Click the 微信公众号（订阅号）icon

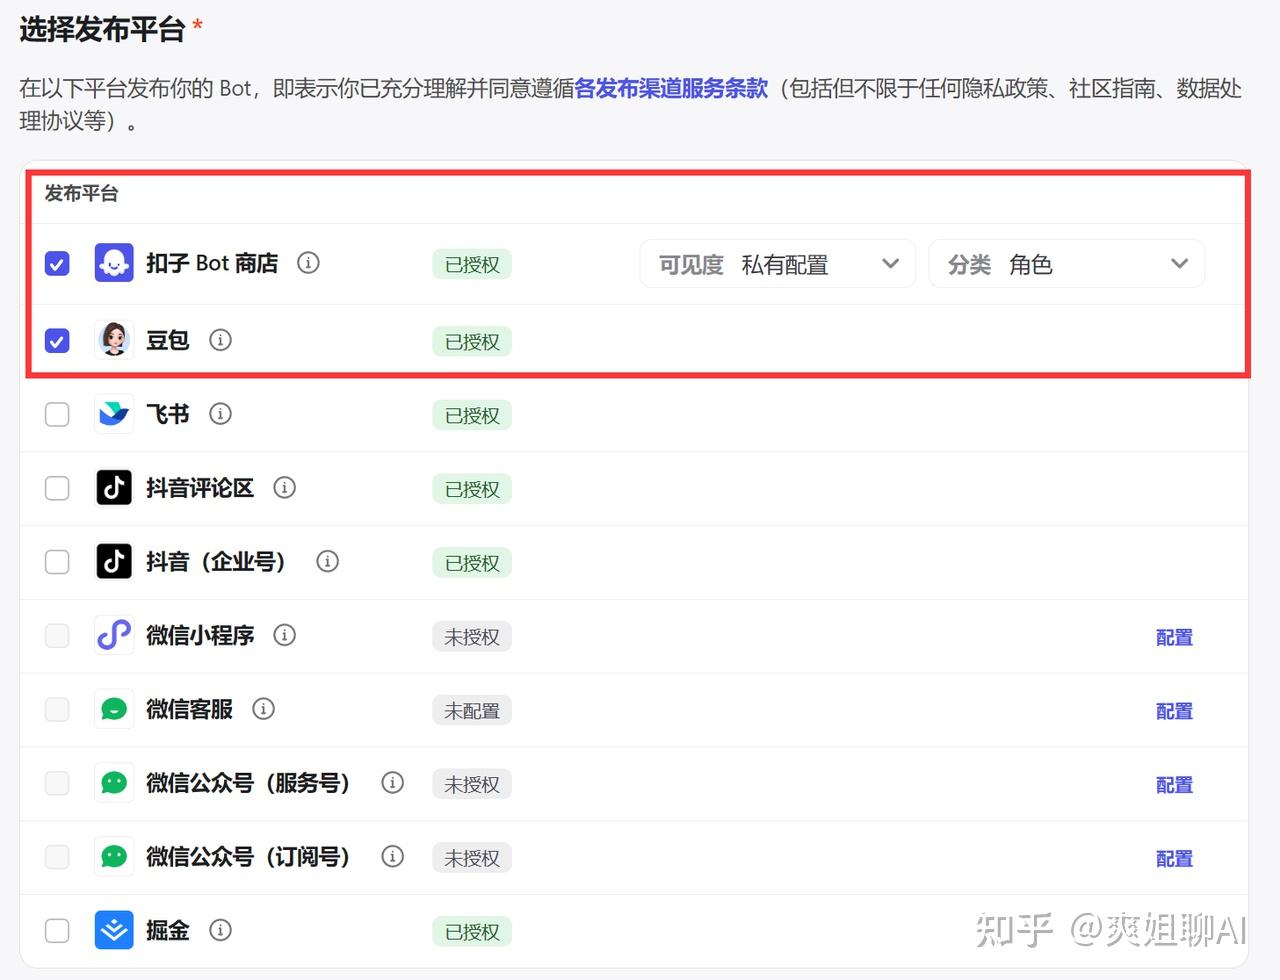point(114,857)
